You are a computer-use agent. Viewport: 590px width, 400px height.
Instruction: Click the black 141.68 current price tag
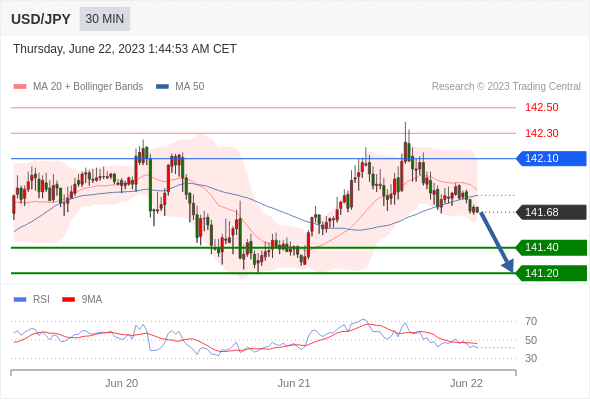click(x=551, y=212)
